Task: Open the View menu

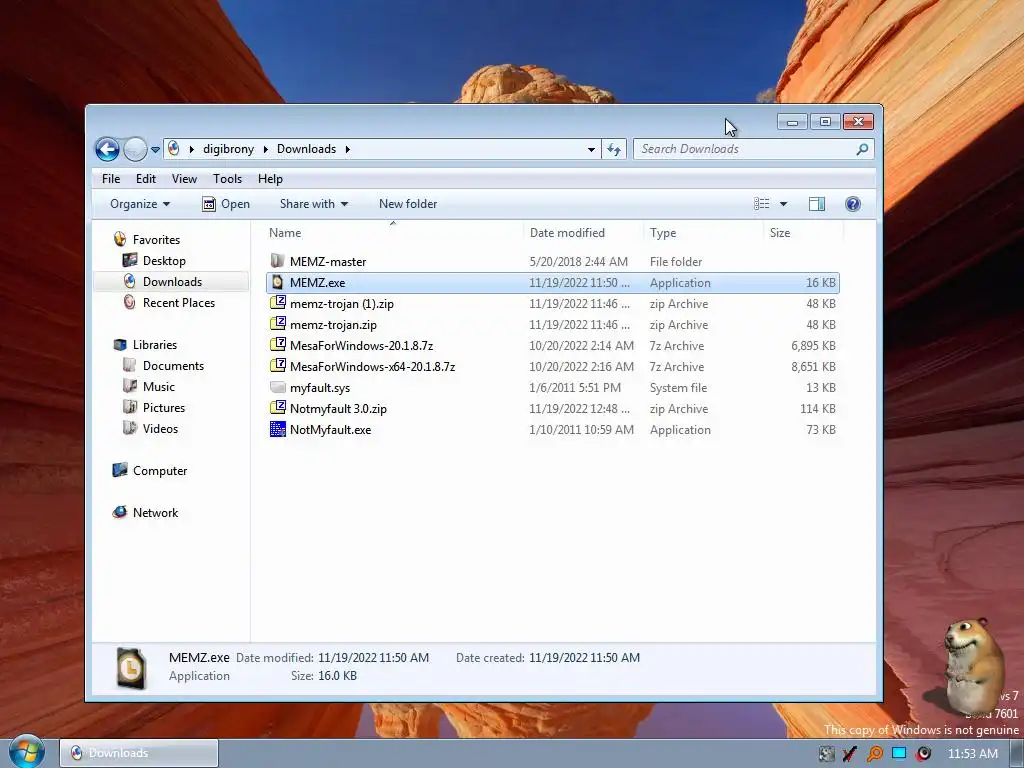Action: click(x=184, y=179)
